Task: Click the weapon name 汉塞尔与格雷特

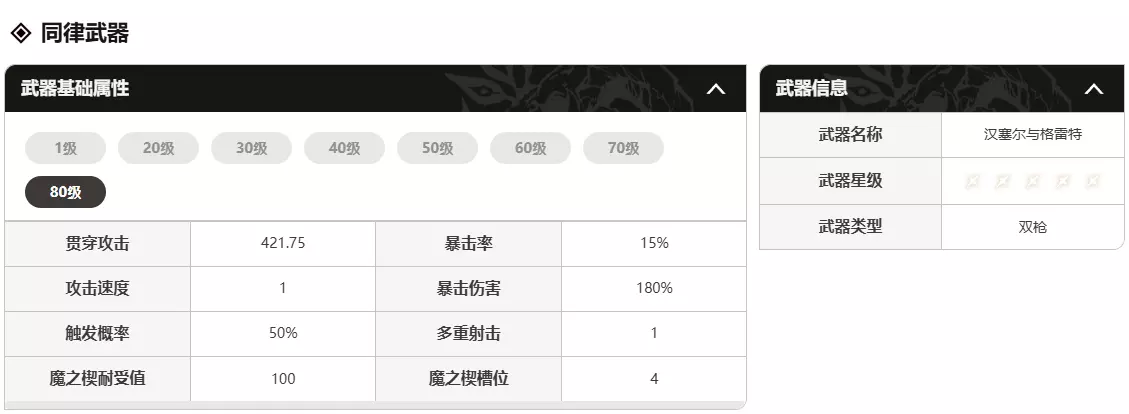Action: [x=1032, y=135]
